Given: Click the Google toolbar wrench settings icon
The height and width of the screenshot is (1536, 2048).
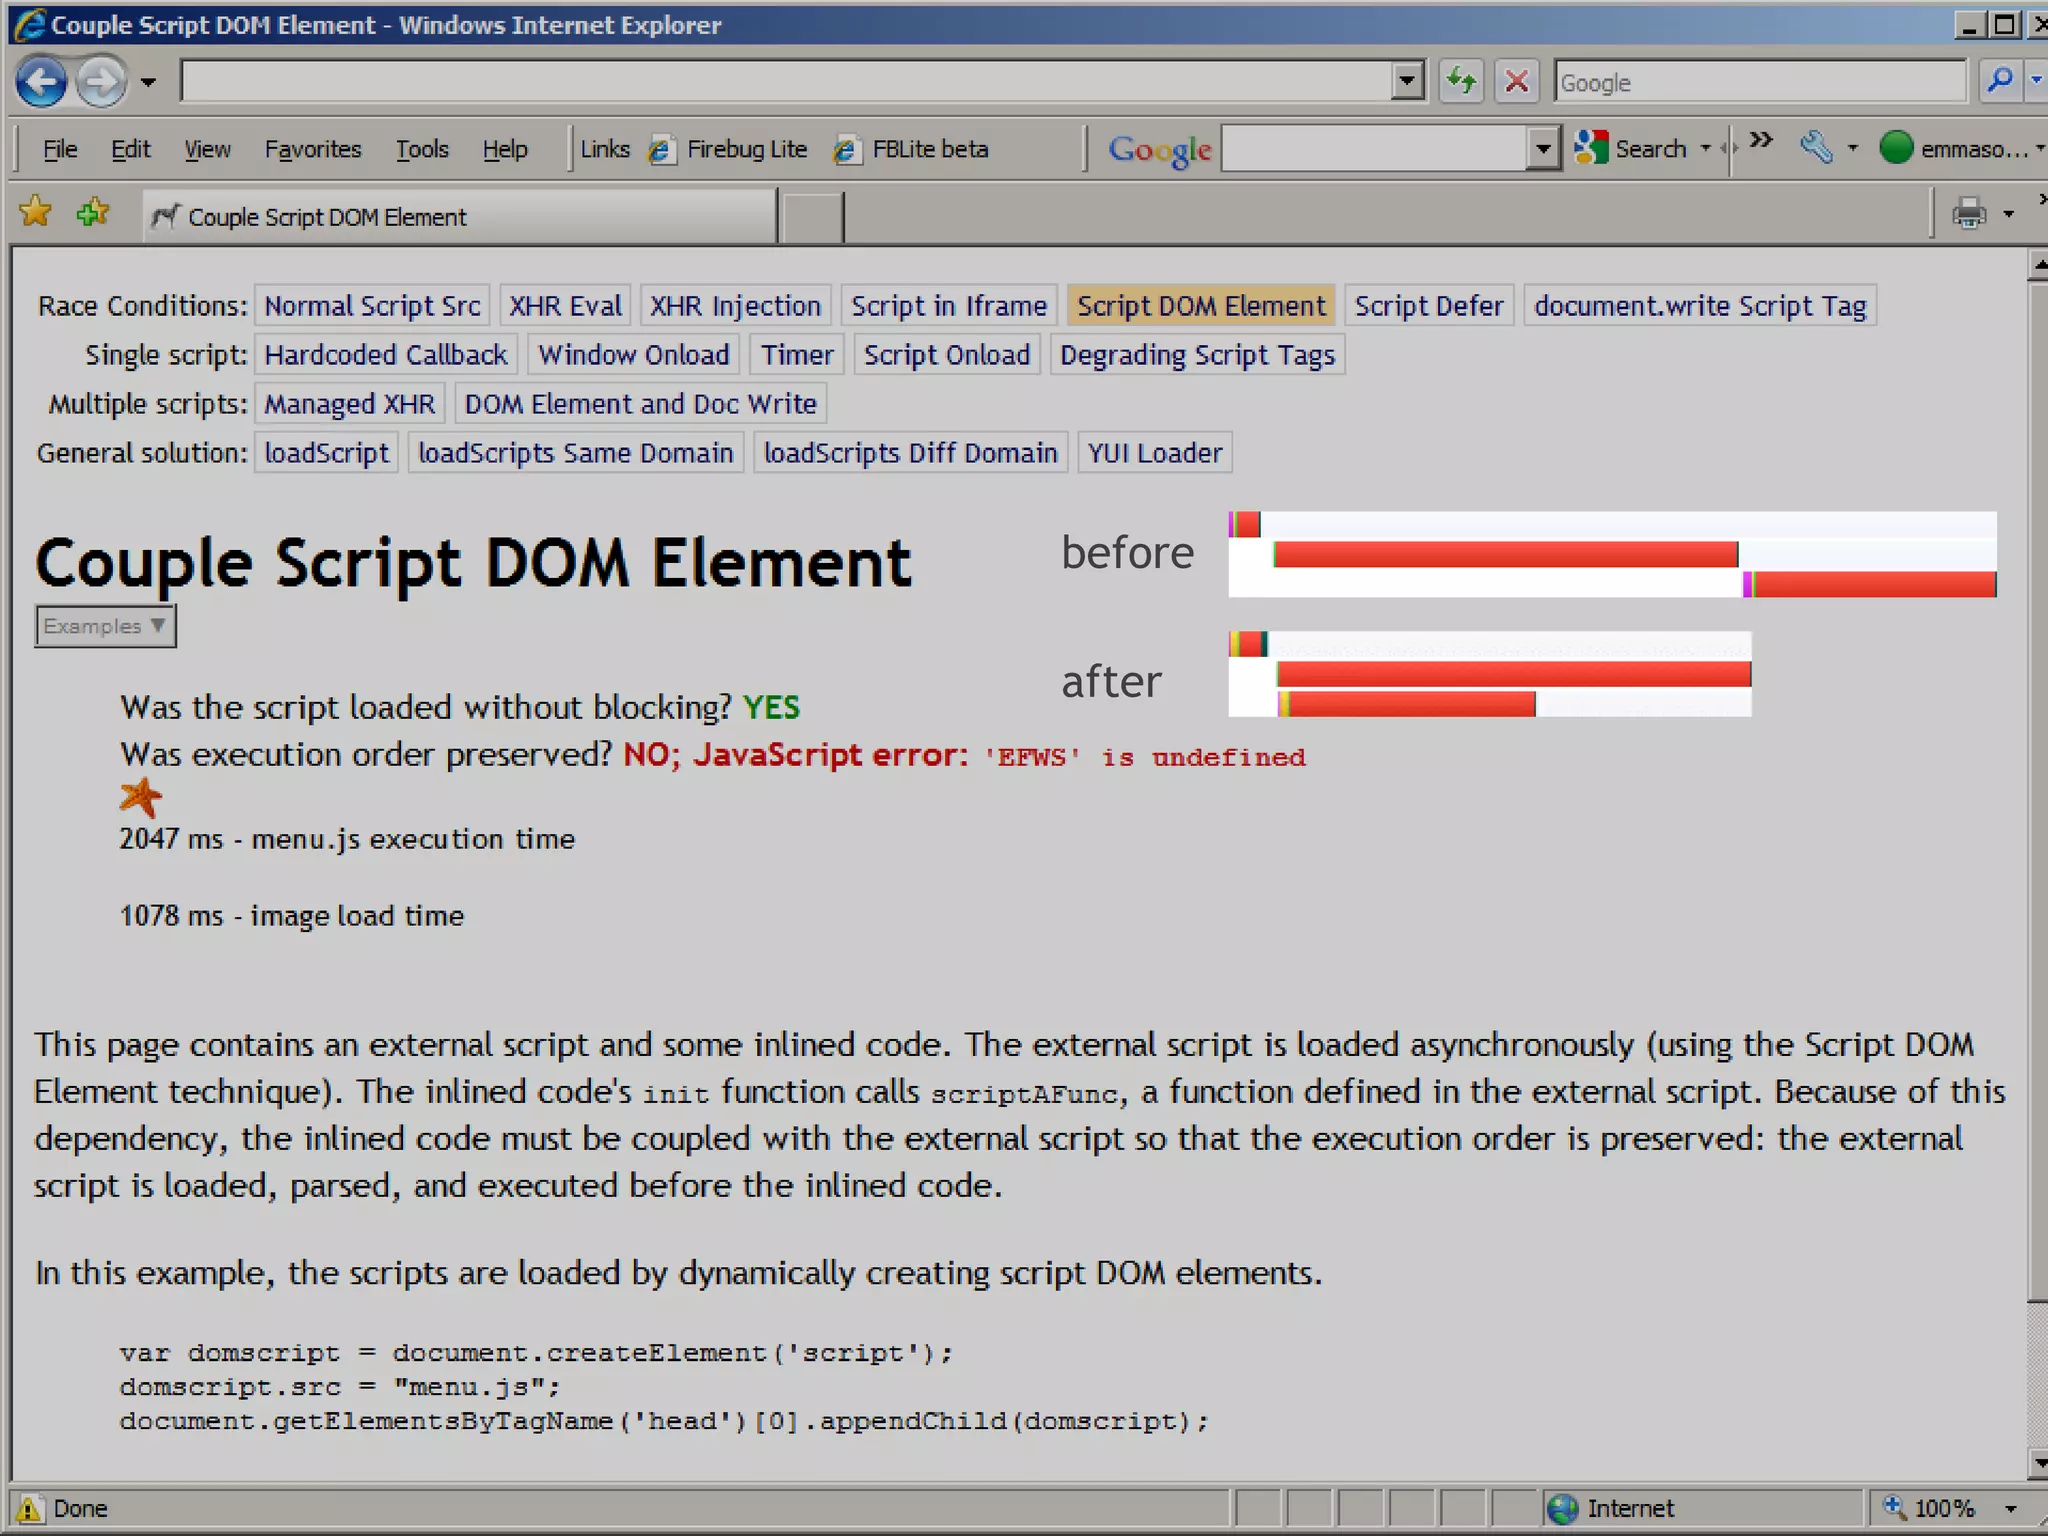Looking at the screenshot, I should pos(1816,149).
